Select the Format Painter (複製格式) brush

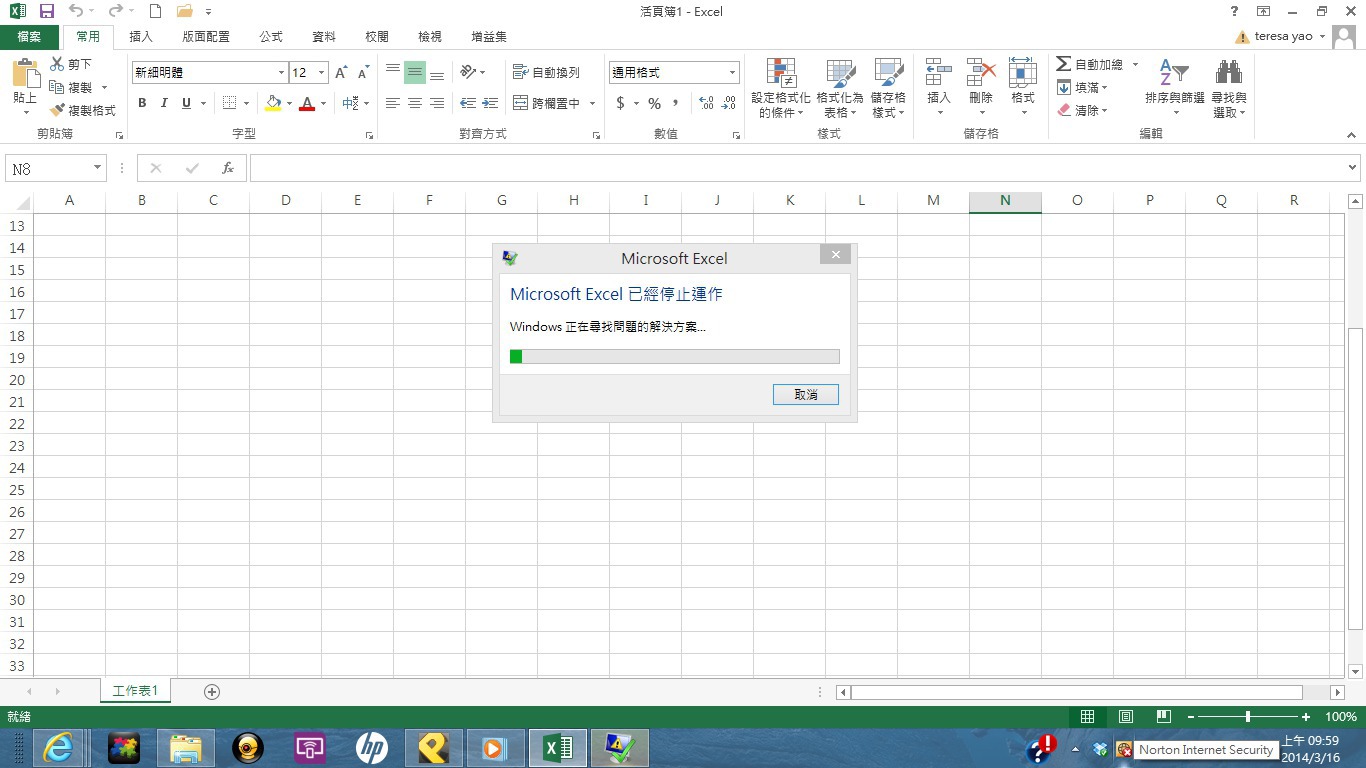83,110
